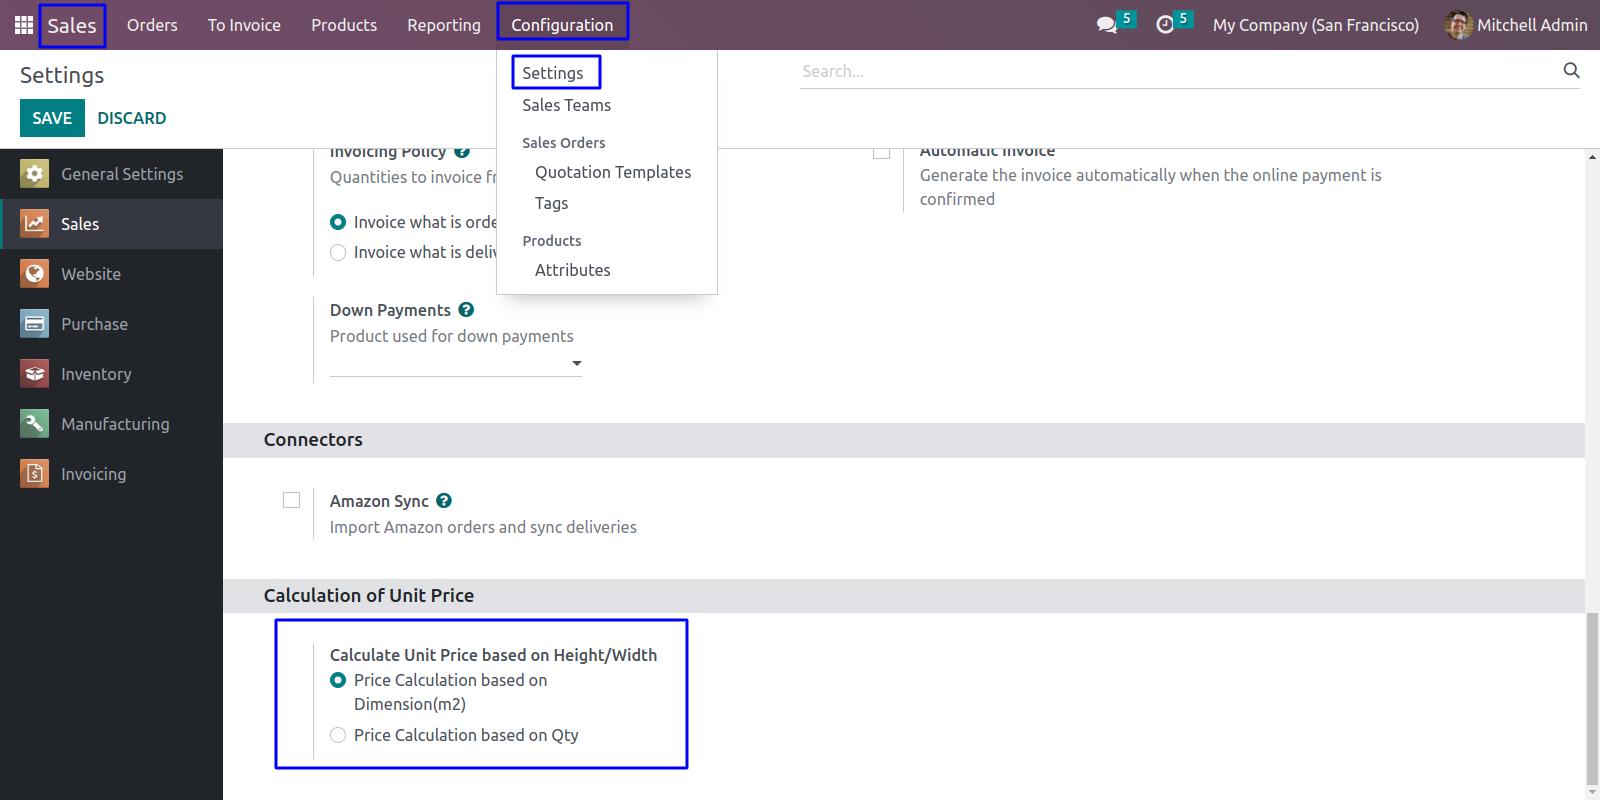This screenshot has width=1600, height=800.
Task: Open the apps grid menu icon
Action: click(x=24, y=25)
